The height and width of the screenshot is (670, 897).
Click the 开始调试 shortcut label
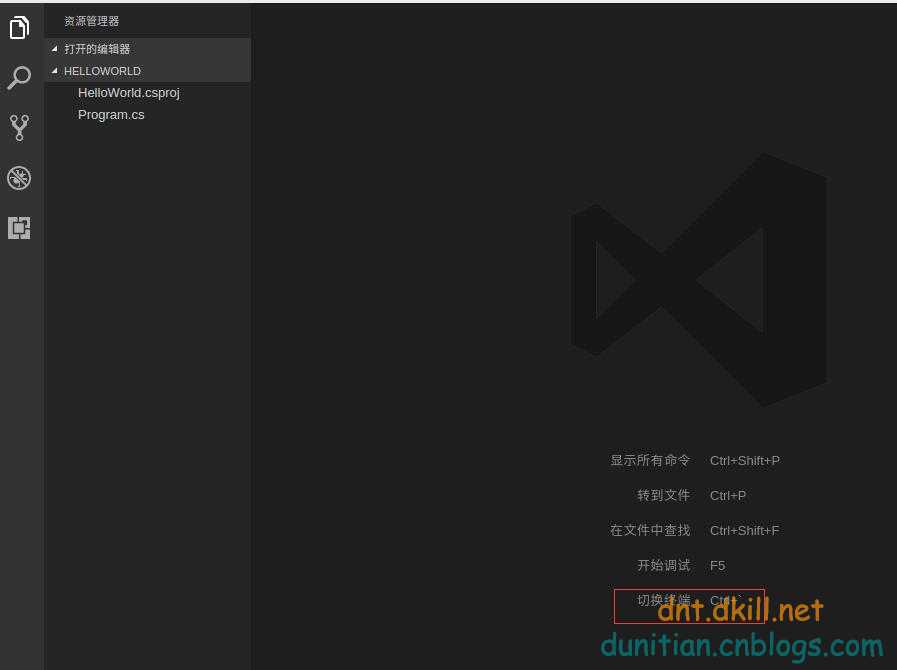664,565
